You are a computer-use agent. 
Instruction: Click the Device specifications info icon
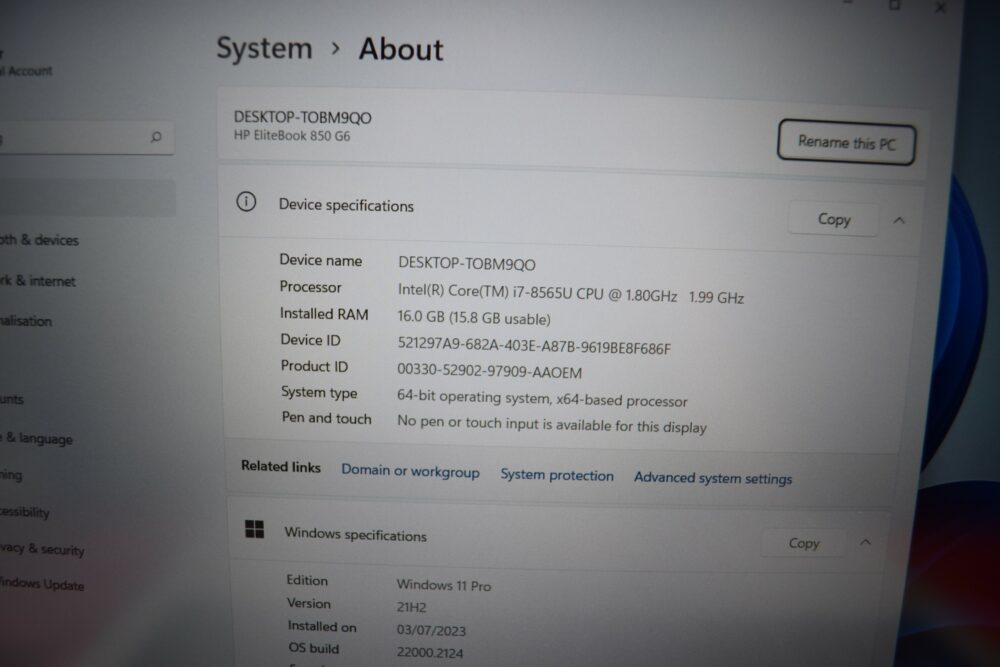[246, 202]
